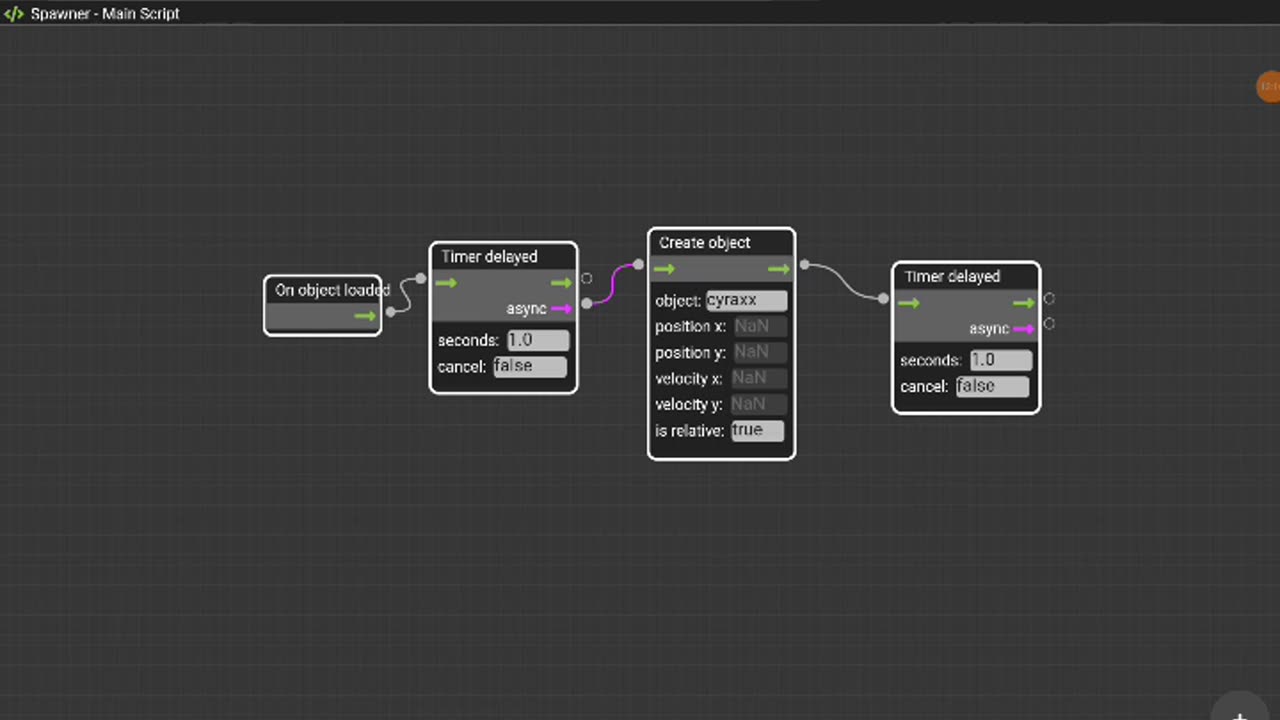Click first Timer delayed input flow arrow
The width and height of the screenshot is (1280, 720).
click(446, 283)
